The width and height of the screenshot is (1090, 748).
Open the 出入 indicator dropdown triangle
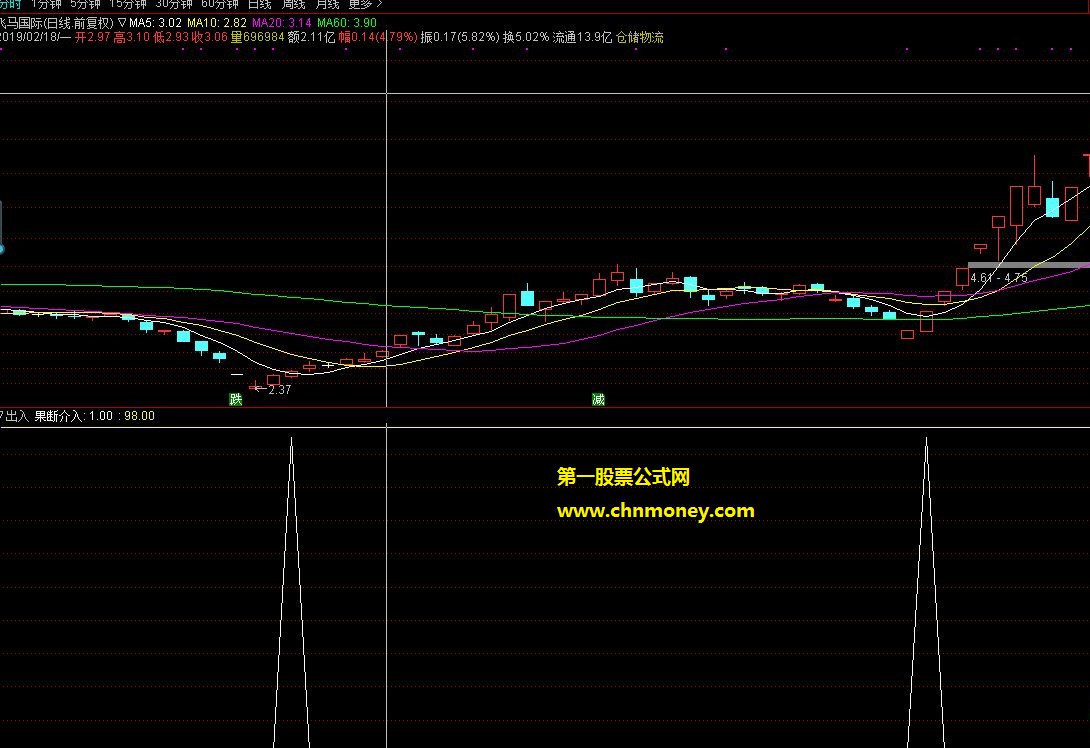point(2,416)
